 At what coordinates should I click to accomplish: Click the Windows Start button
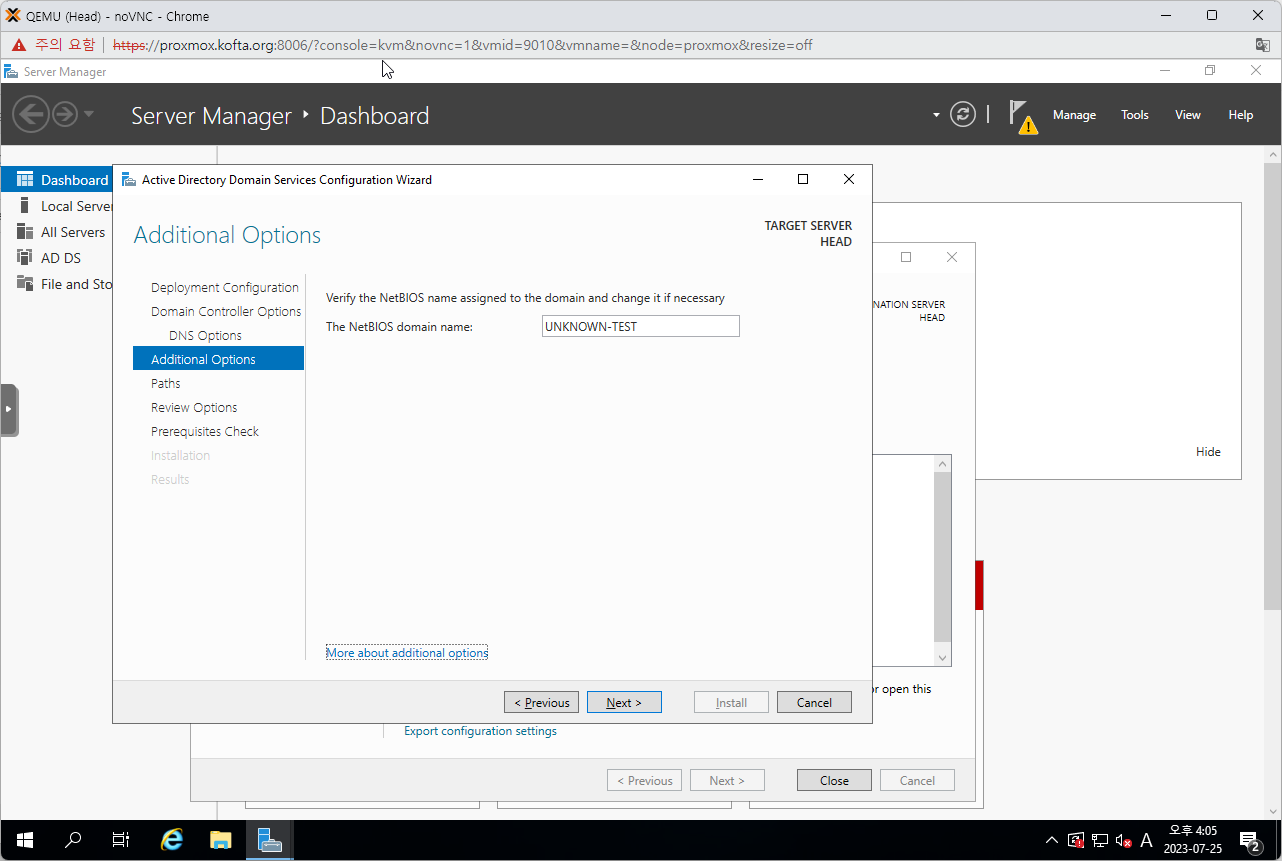24,840
